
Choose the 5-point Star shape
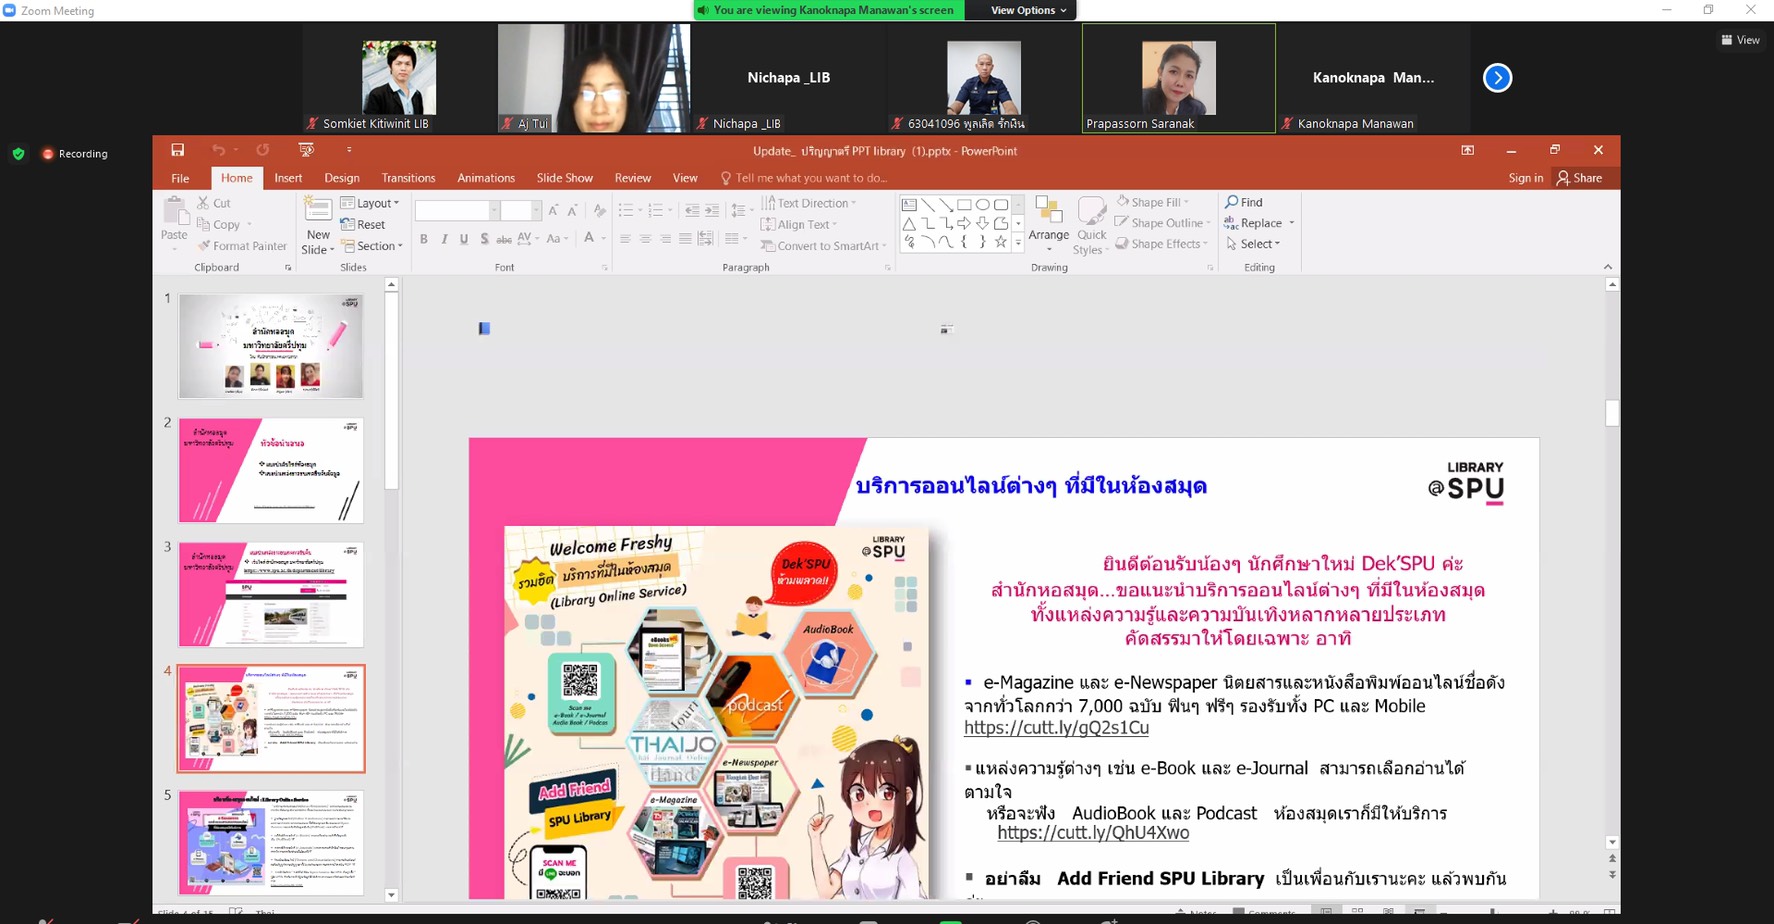(1001, 242)
